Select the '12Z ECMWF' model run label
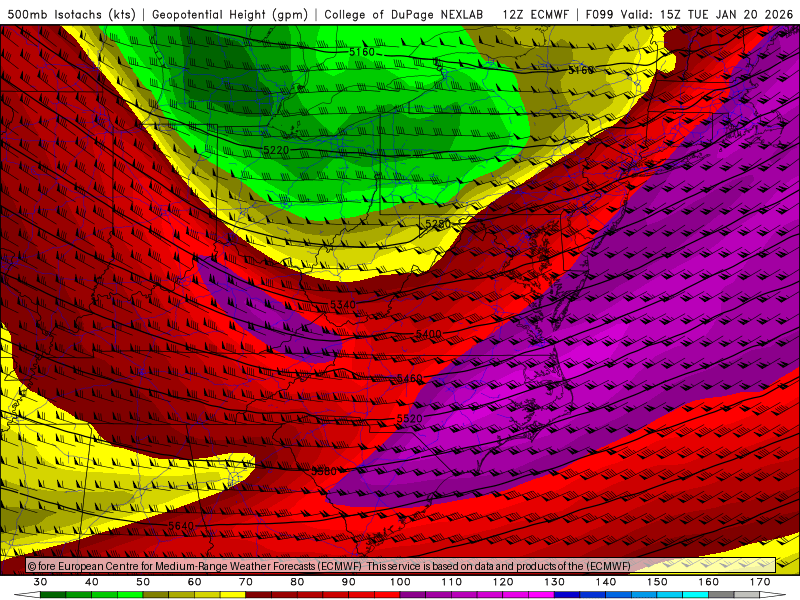The image size is (800, 600). (x=535, y=14)
